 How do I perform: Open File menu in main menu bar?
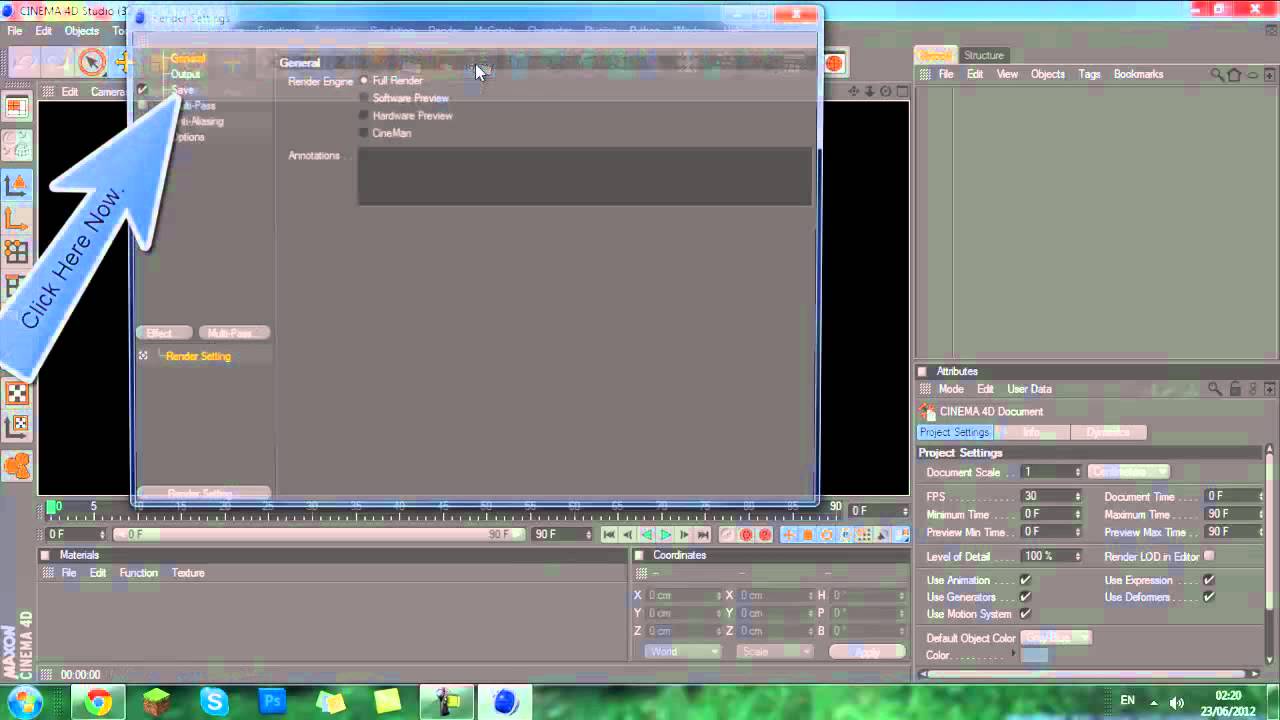(15, 31)
